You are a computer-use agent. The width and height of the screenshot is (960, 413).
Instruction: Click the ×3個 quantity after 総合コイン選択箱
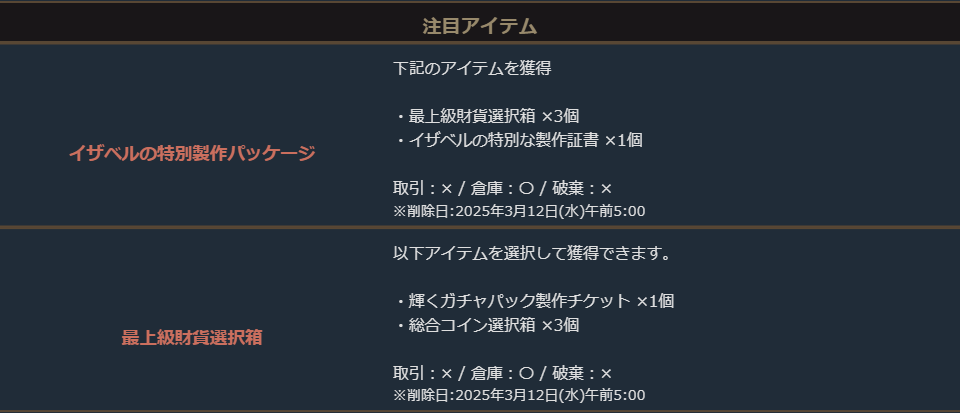pos(560,325)
